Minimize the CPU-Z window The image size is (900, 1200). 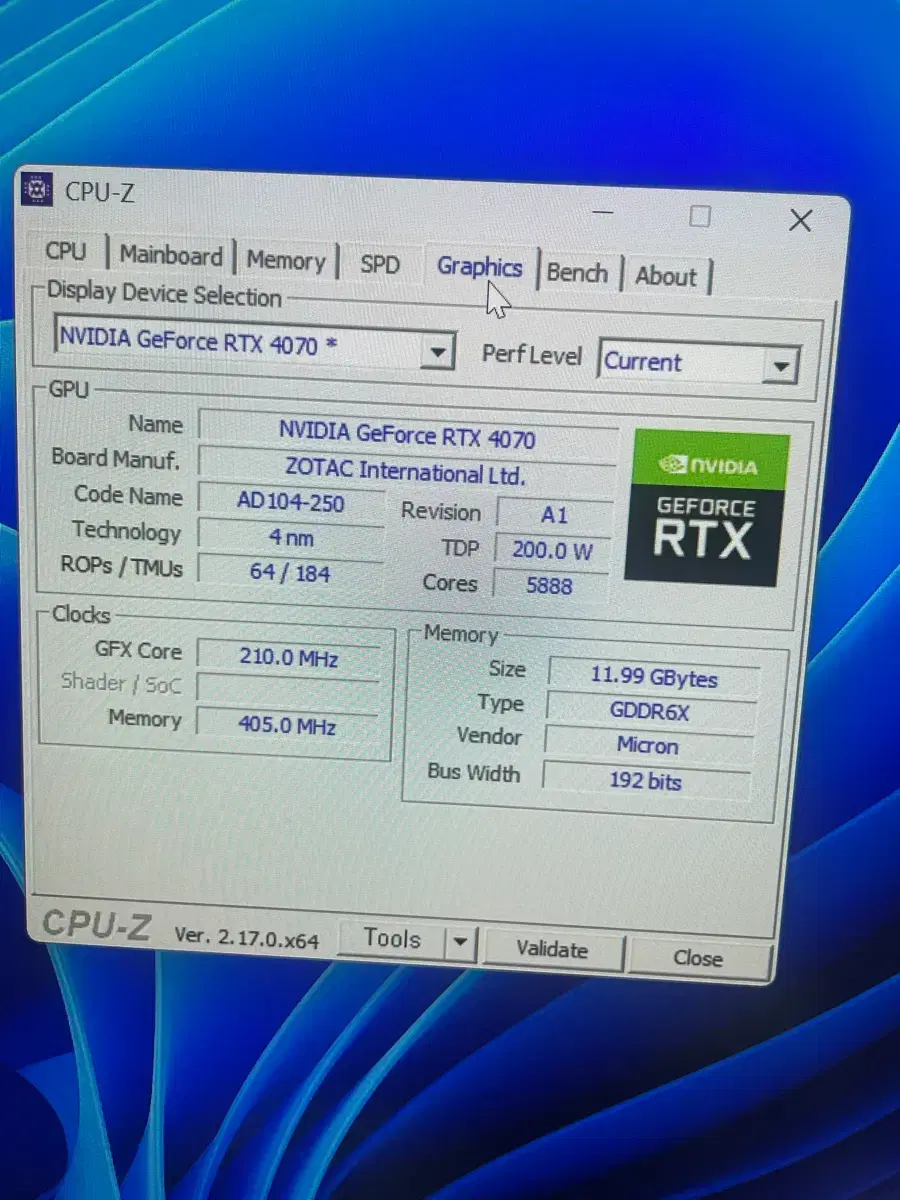(604, 212)
